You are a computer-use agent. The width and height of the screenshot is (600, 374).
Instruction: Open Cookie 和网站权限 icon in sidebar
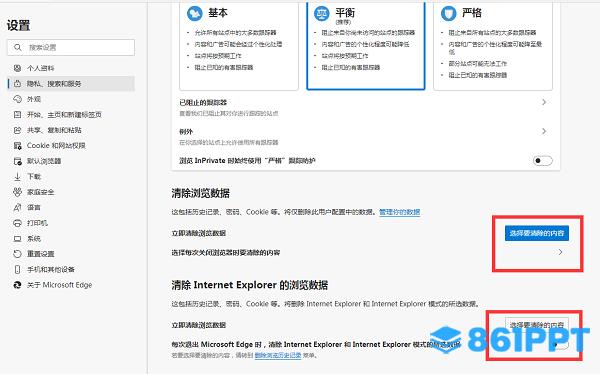pos(17,145)
